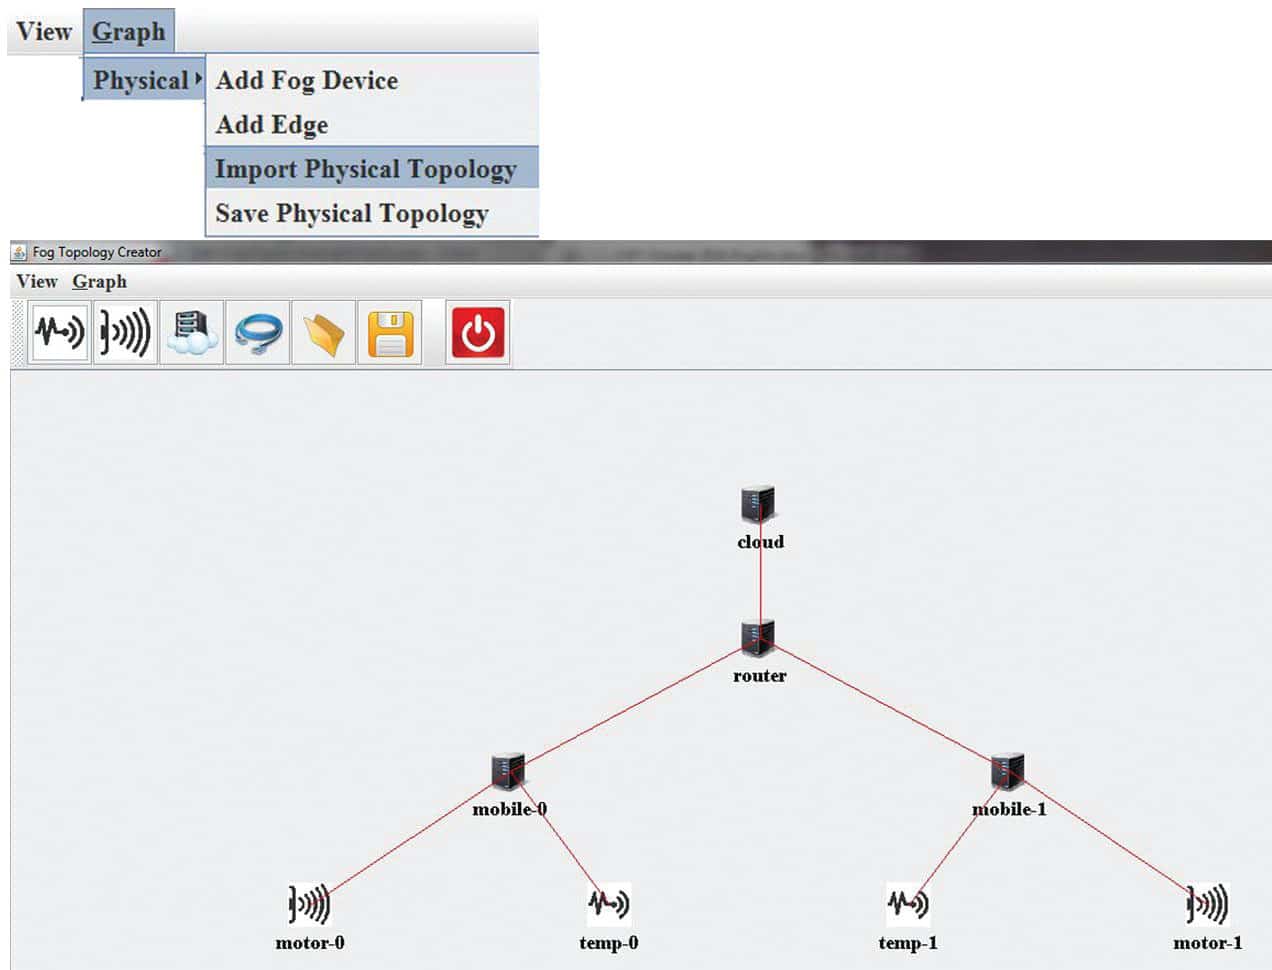Click the 'temp-0' node label
Image resolution: width=1272 pixels, height=970 pixels.
[x=608, y=943]
